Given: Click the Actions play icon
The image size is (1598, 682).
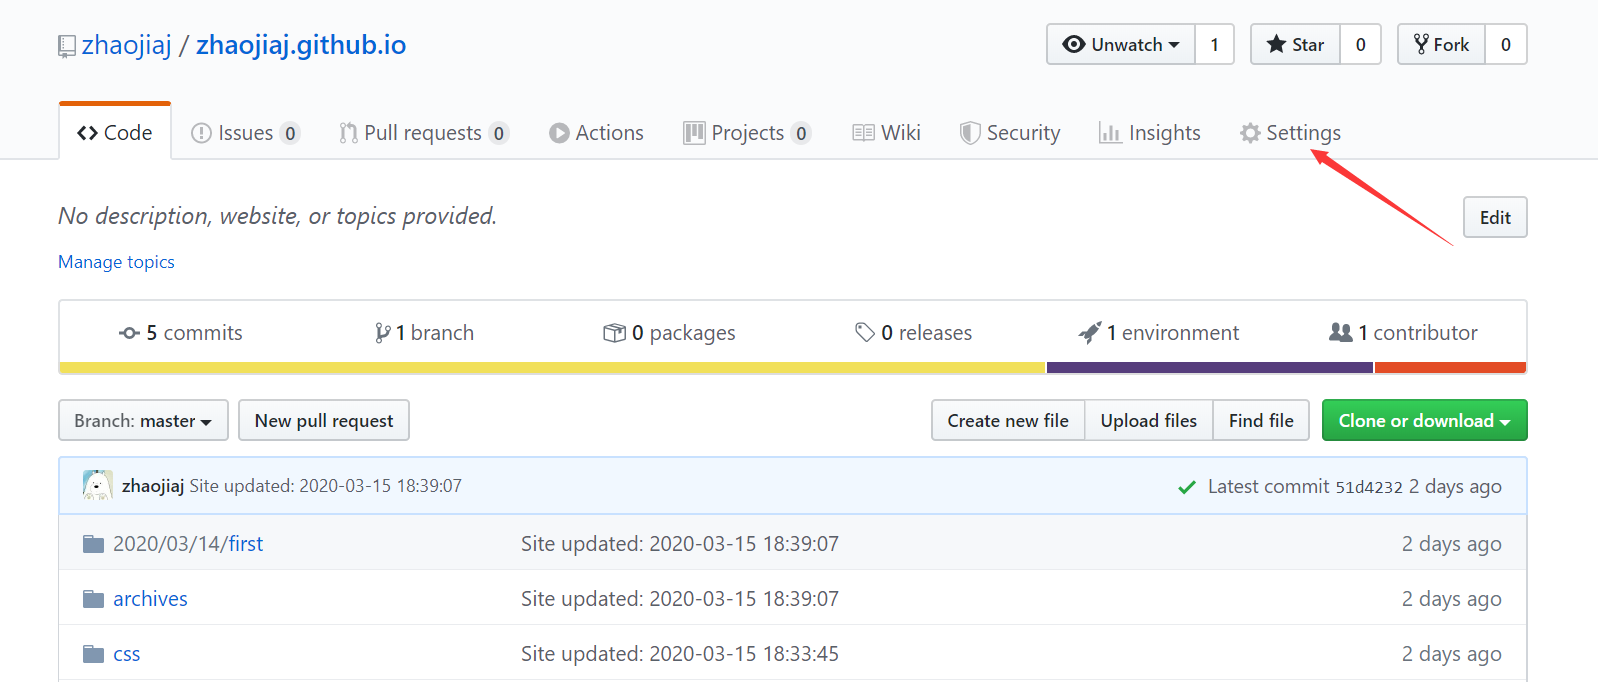Looking at the screenshot, I should [x=559, y=133].
